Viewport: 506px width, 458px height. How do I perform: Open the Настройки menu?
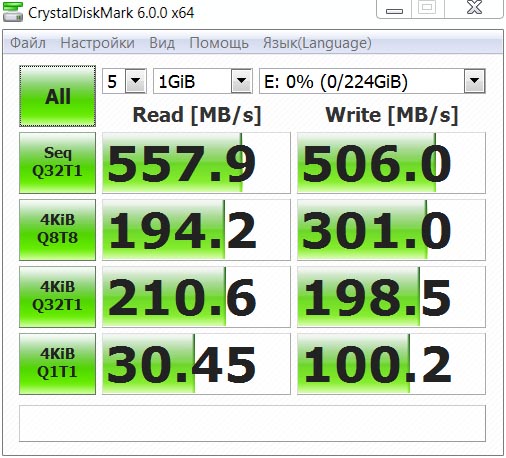(97, 43)
